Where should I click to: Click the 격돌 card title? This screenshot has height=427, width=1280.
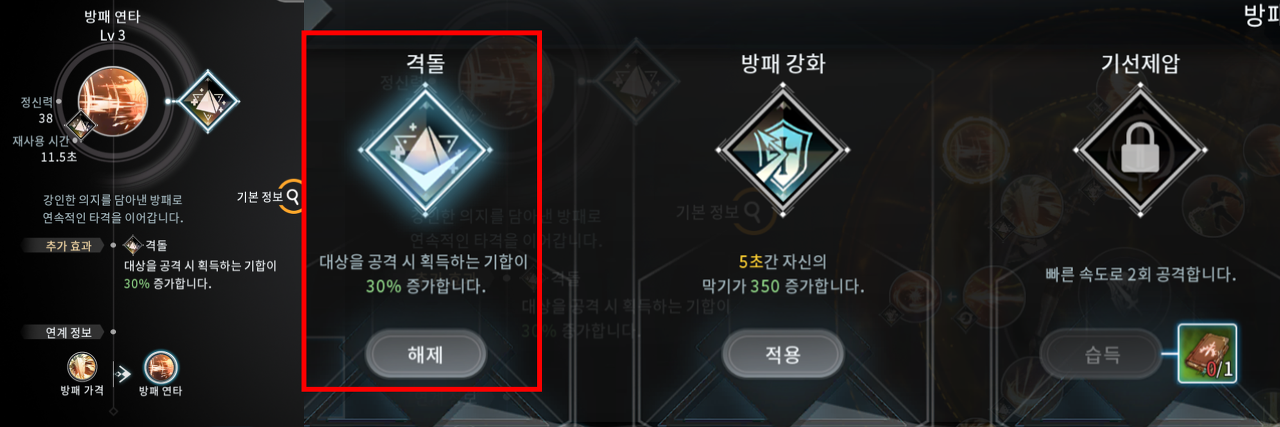coord(423,61)
